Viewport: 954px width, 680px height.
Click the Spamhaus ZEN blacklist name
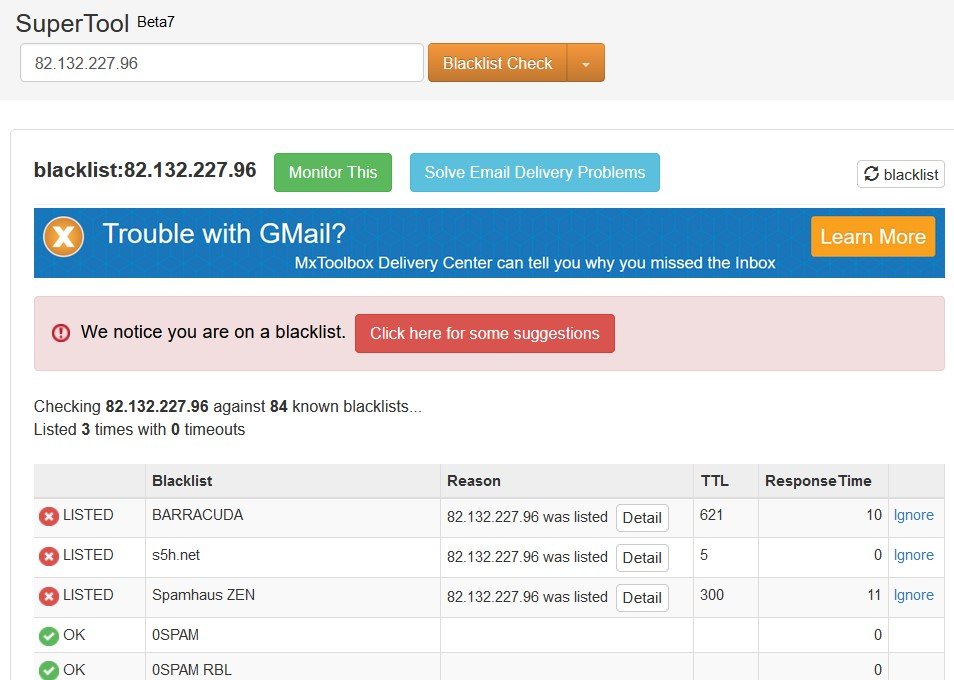(x=203, y=595)
